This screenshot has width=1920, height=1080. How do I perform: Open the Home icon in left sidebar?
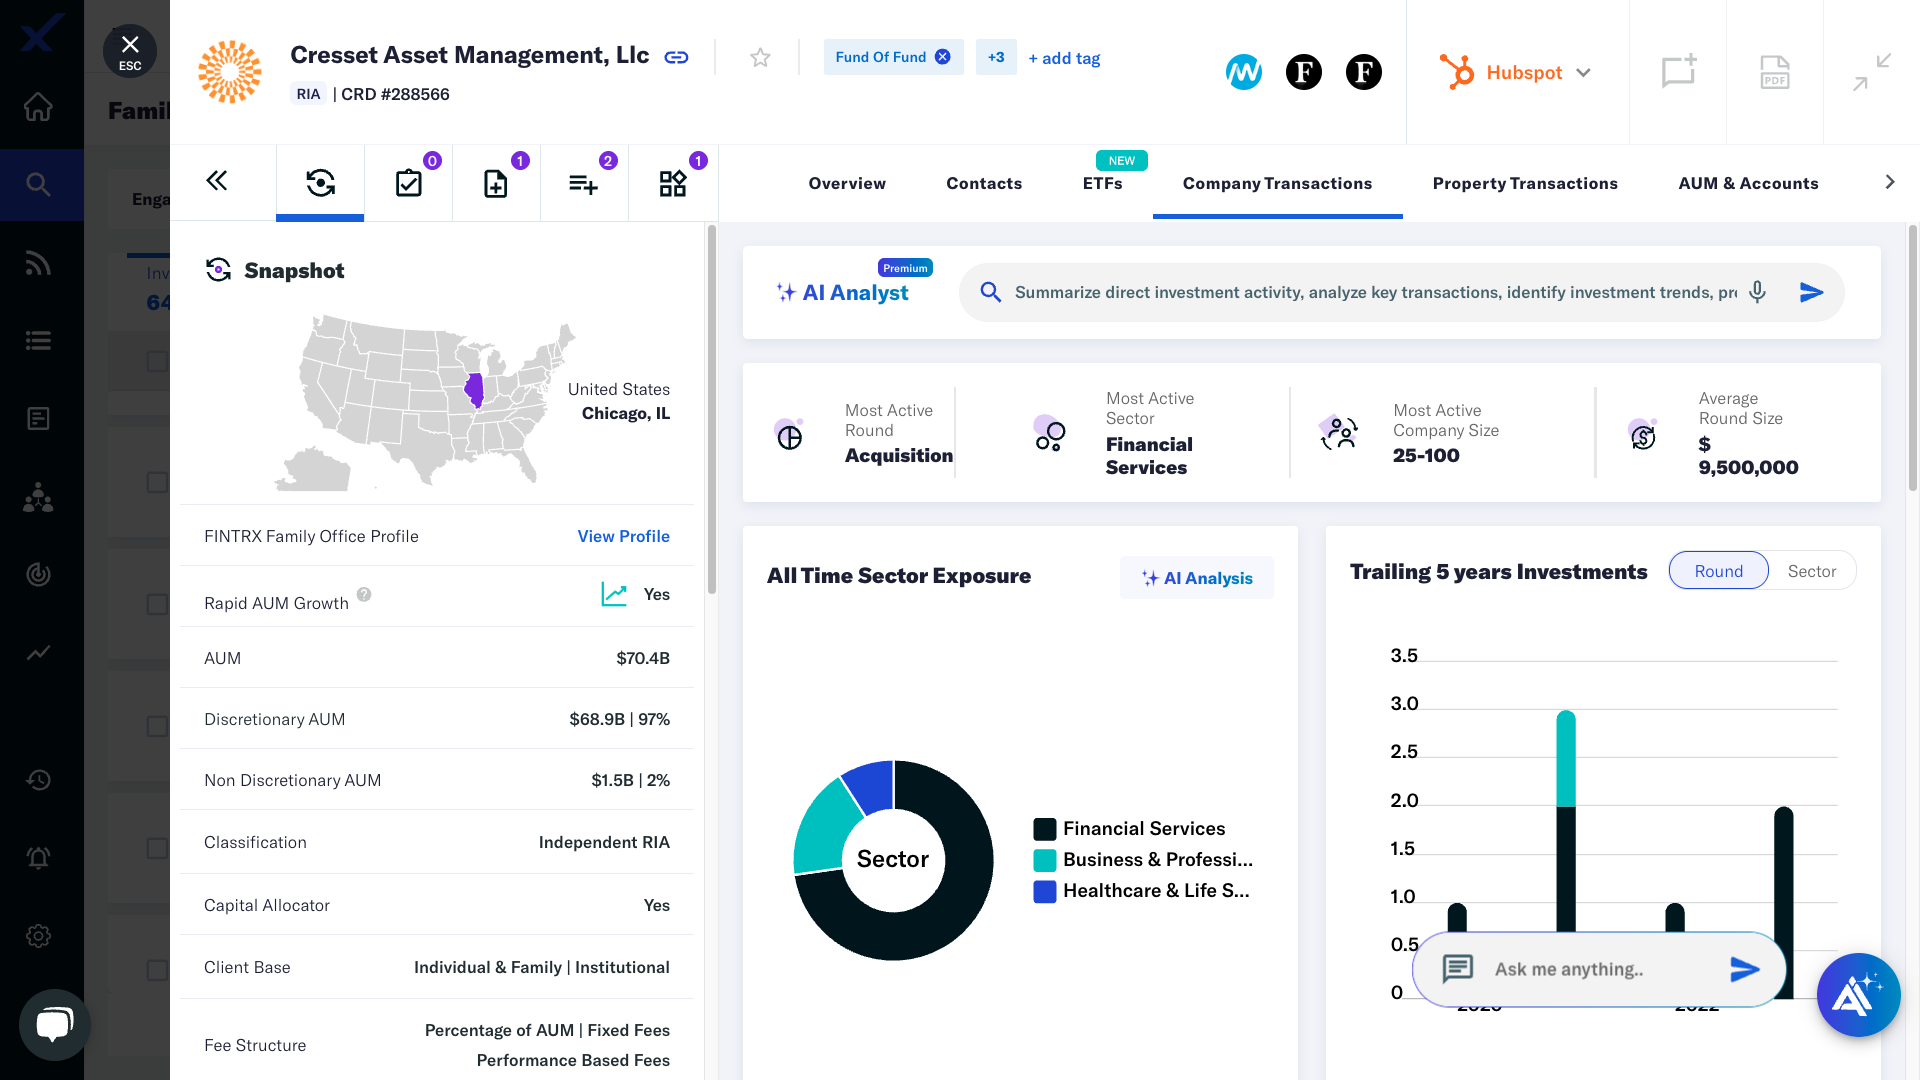pyautogui.click(x=38, y=106)
